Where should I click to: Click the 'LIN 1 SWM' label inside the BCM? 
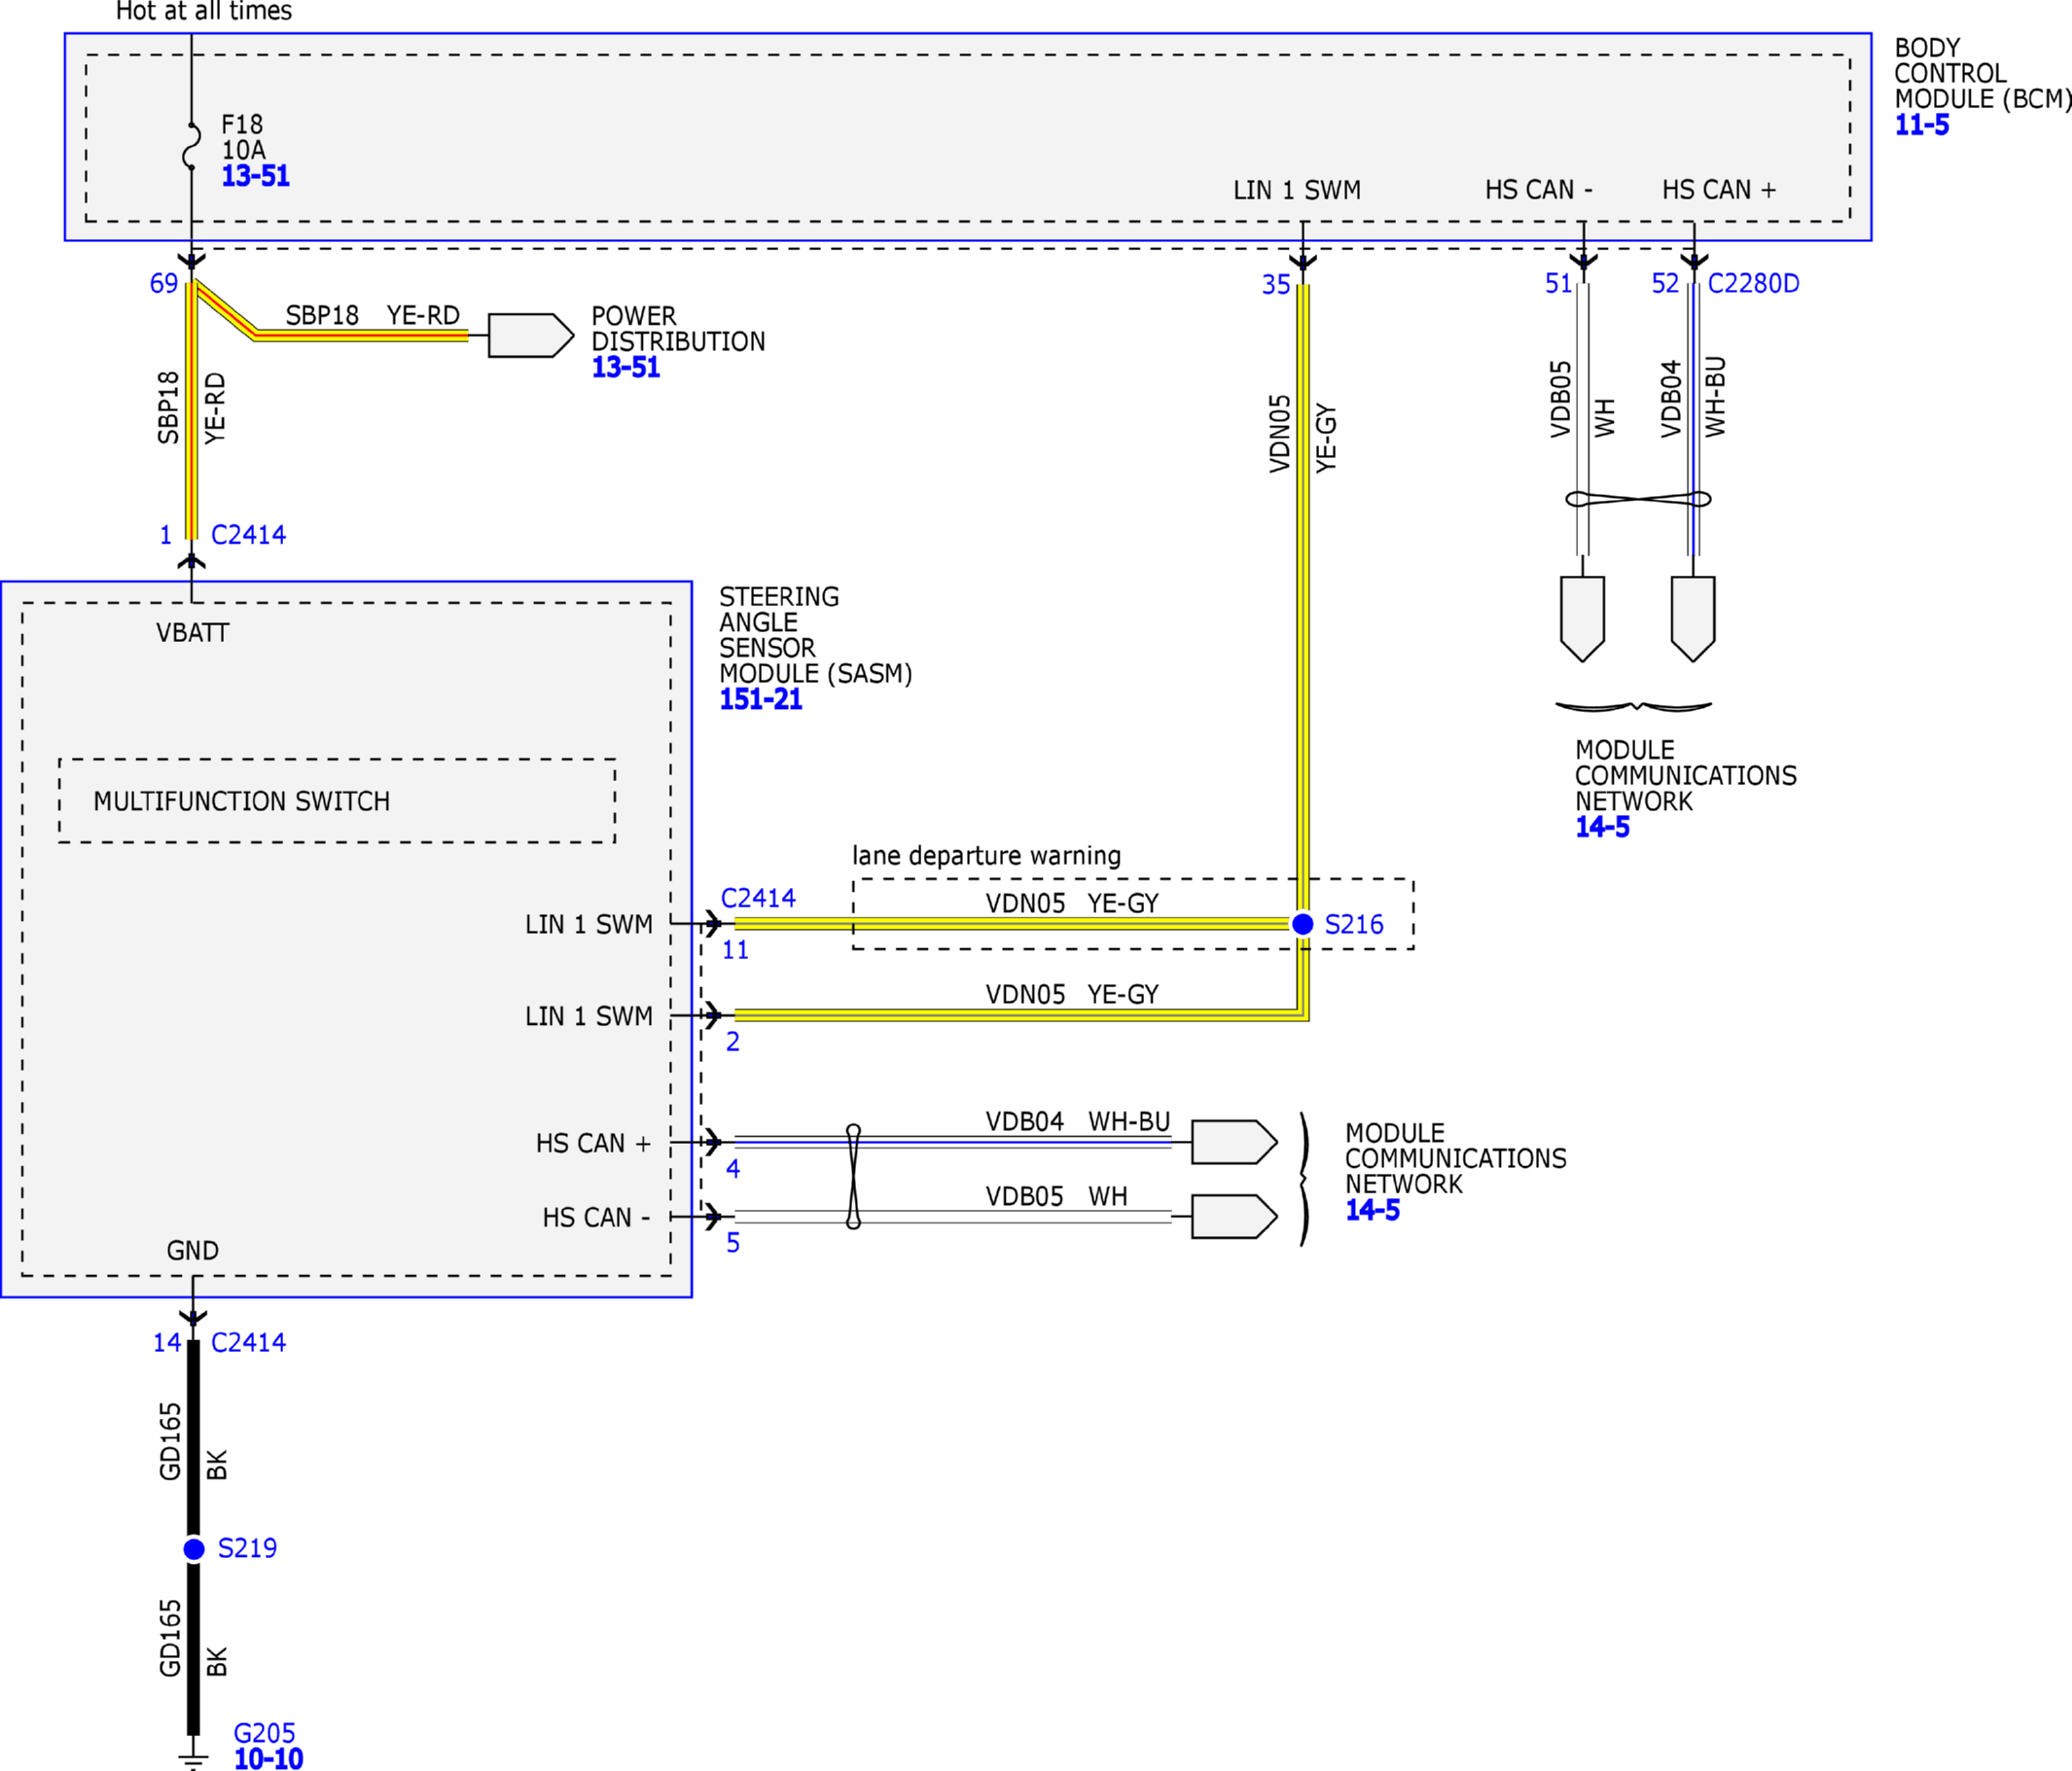tap(1296, 190)
